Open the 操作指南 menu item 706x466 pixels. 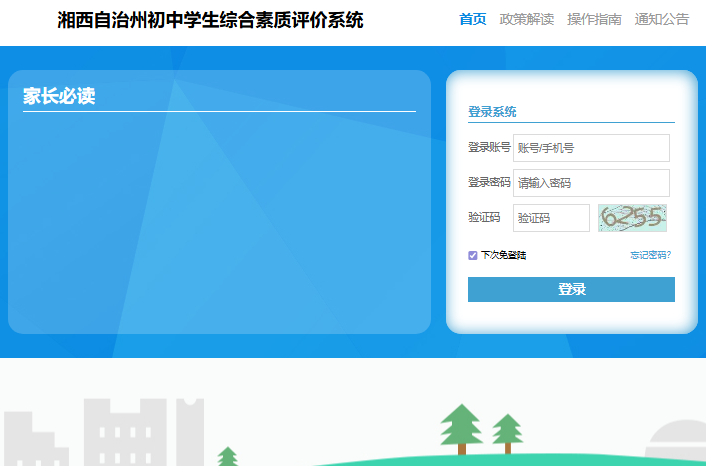point(594,19)
